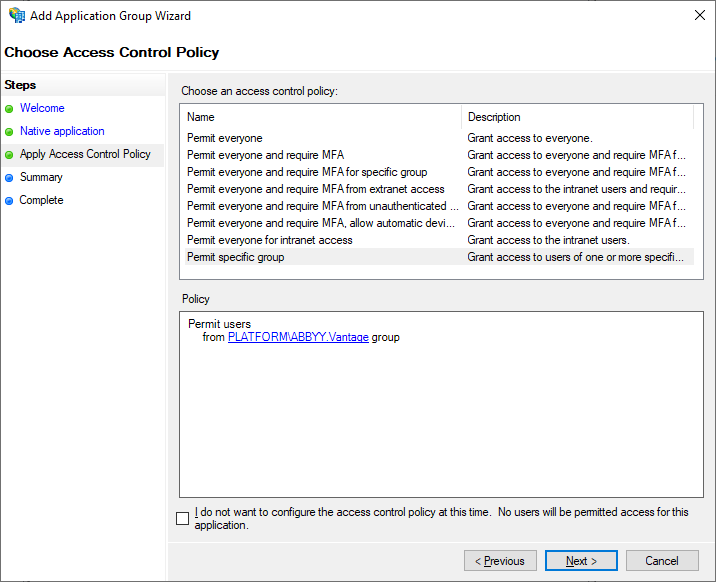Viewport: 716px width, 582px height.
Task: Select the Permit everyone policy
Action: 225,138
